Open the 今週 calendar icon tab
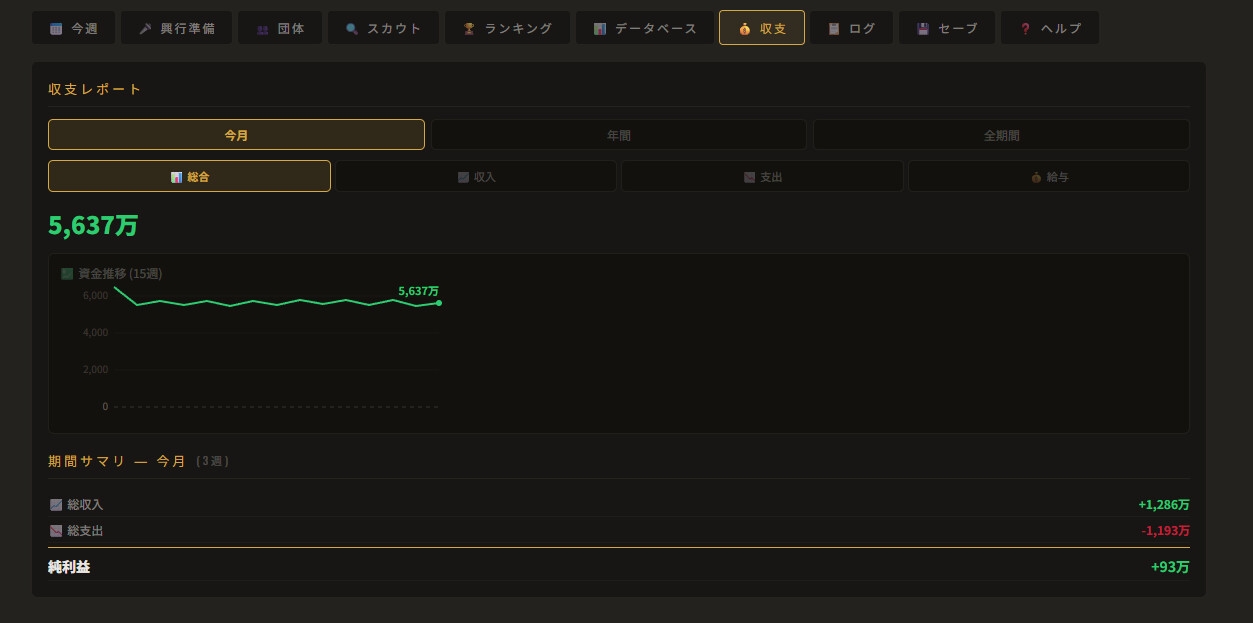Viewport: 1253px width, 623px height. click(x=56, y=29)
